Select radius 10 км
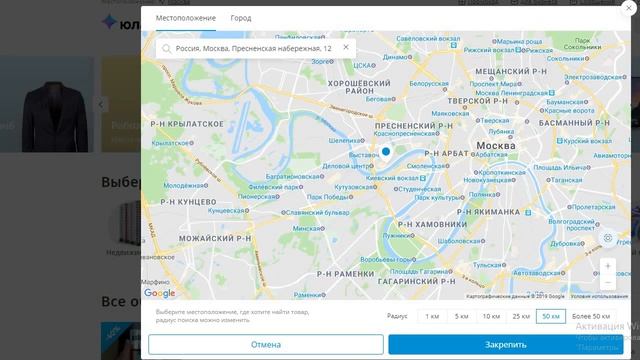The image size is (640, 360). click(491, 316)
